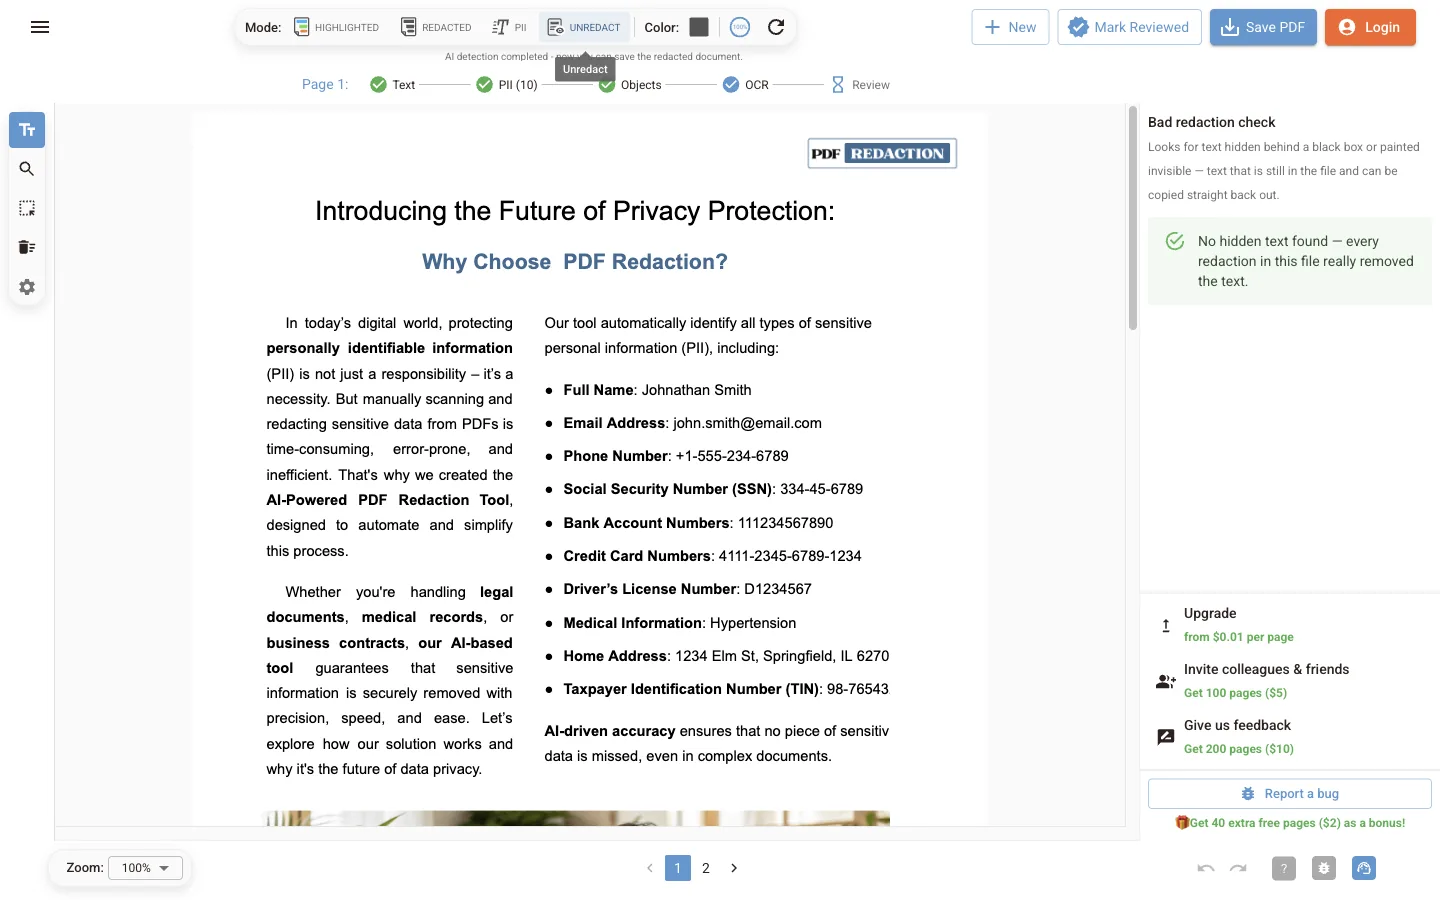Viewport: 1440px width, 900px height.
Task: Open the redaction Color swatch
Action: (699, 27)
